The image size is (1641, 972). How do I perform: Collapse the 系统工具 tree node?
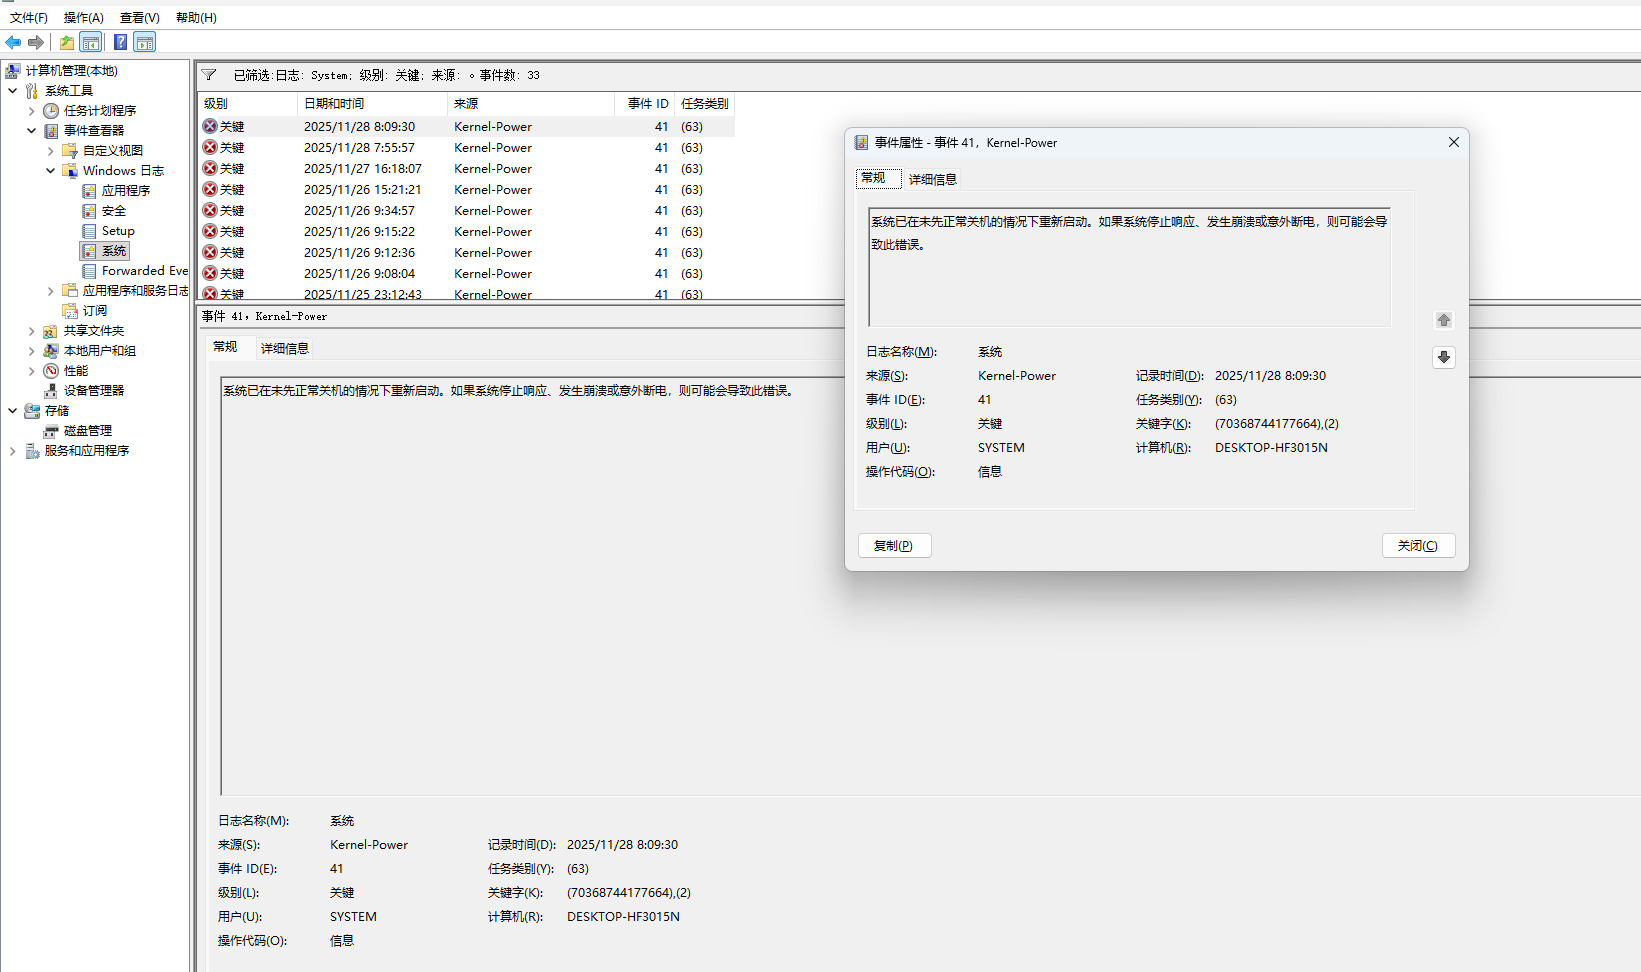(12, 91)
